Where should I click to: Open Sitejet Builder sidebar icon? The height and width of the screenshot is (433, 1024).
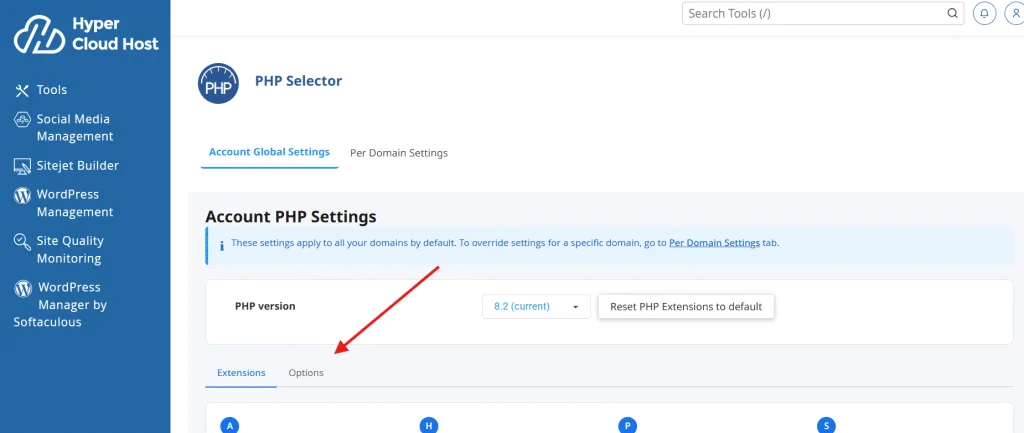pos(22,166)
